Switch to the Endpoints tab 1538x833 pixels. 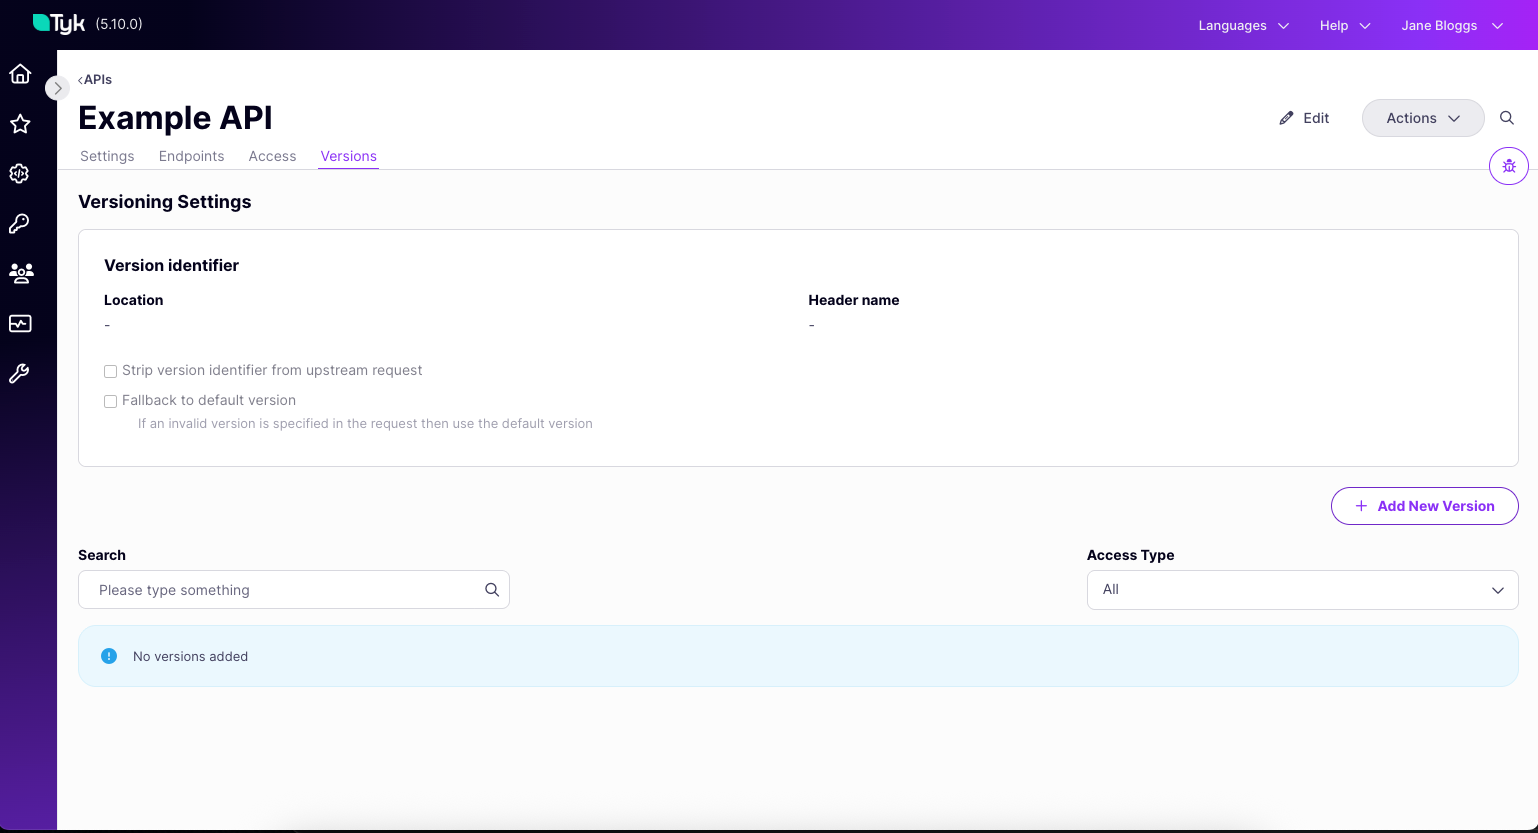coord(191,156)
